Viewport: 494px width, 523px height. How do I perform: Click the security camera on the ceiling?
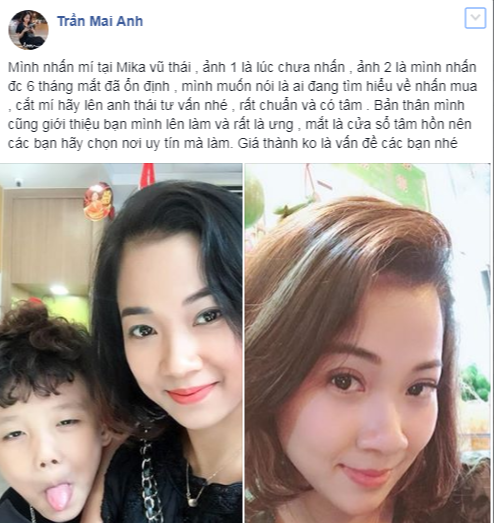[x=18, y=182]
